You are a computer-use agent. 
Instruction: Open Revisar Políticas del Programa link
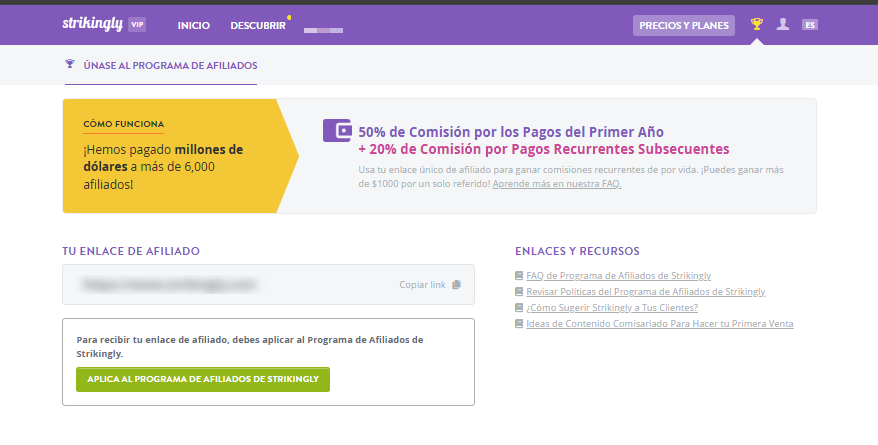coord(646,292)
